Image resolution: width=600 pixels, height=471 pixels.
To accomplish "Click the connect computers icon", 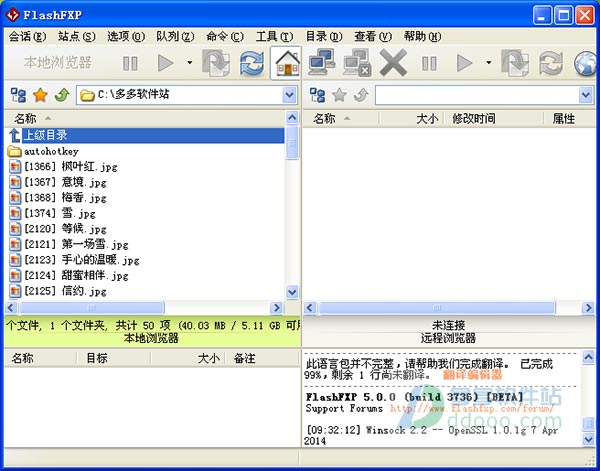I will point(322,62).
